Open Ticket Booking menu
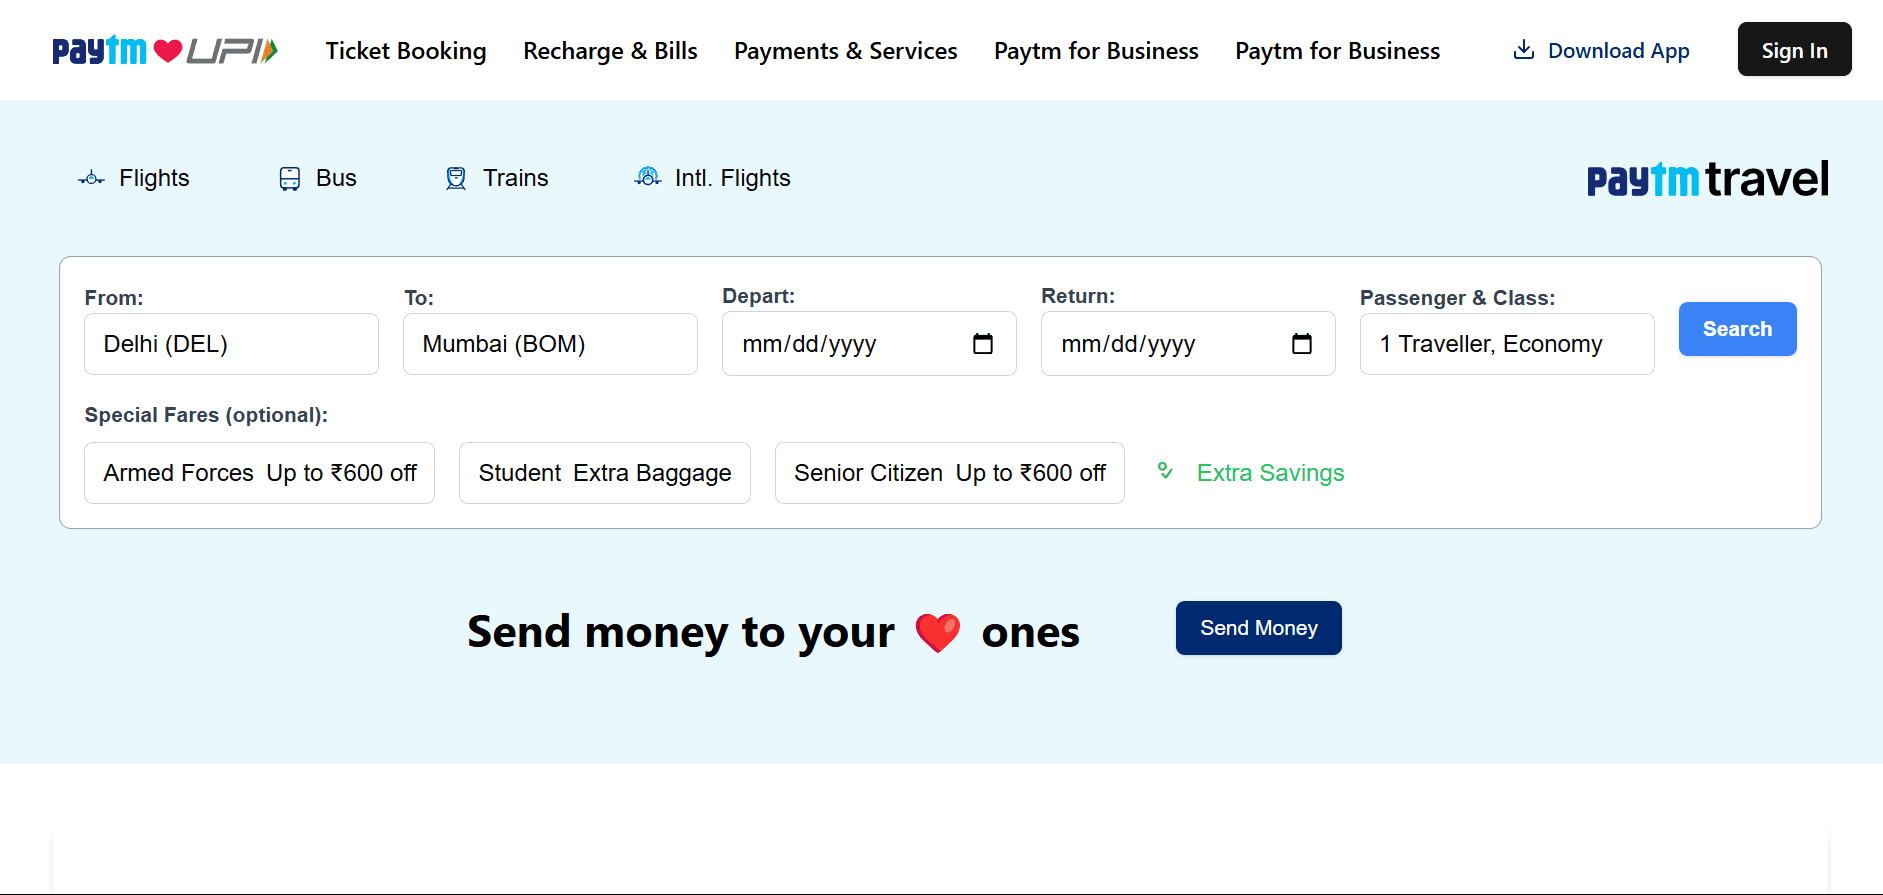1883x895 pixels. pyautogui.click(x=406, y=51)
